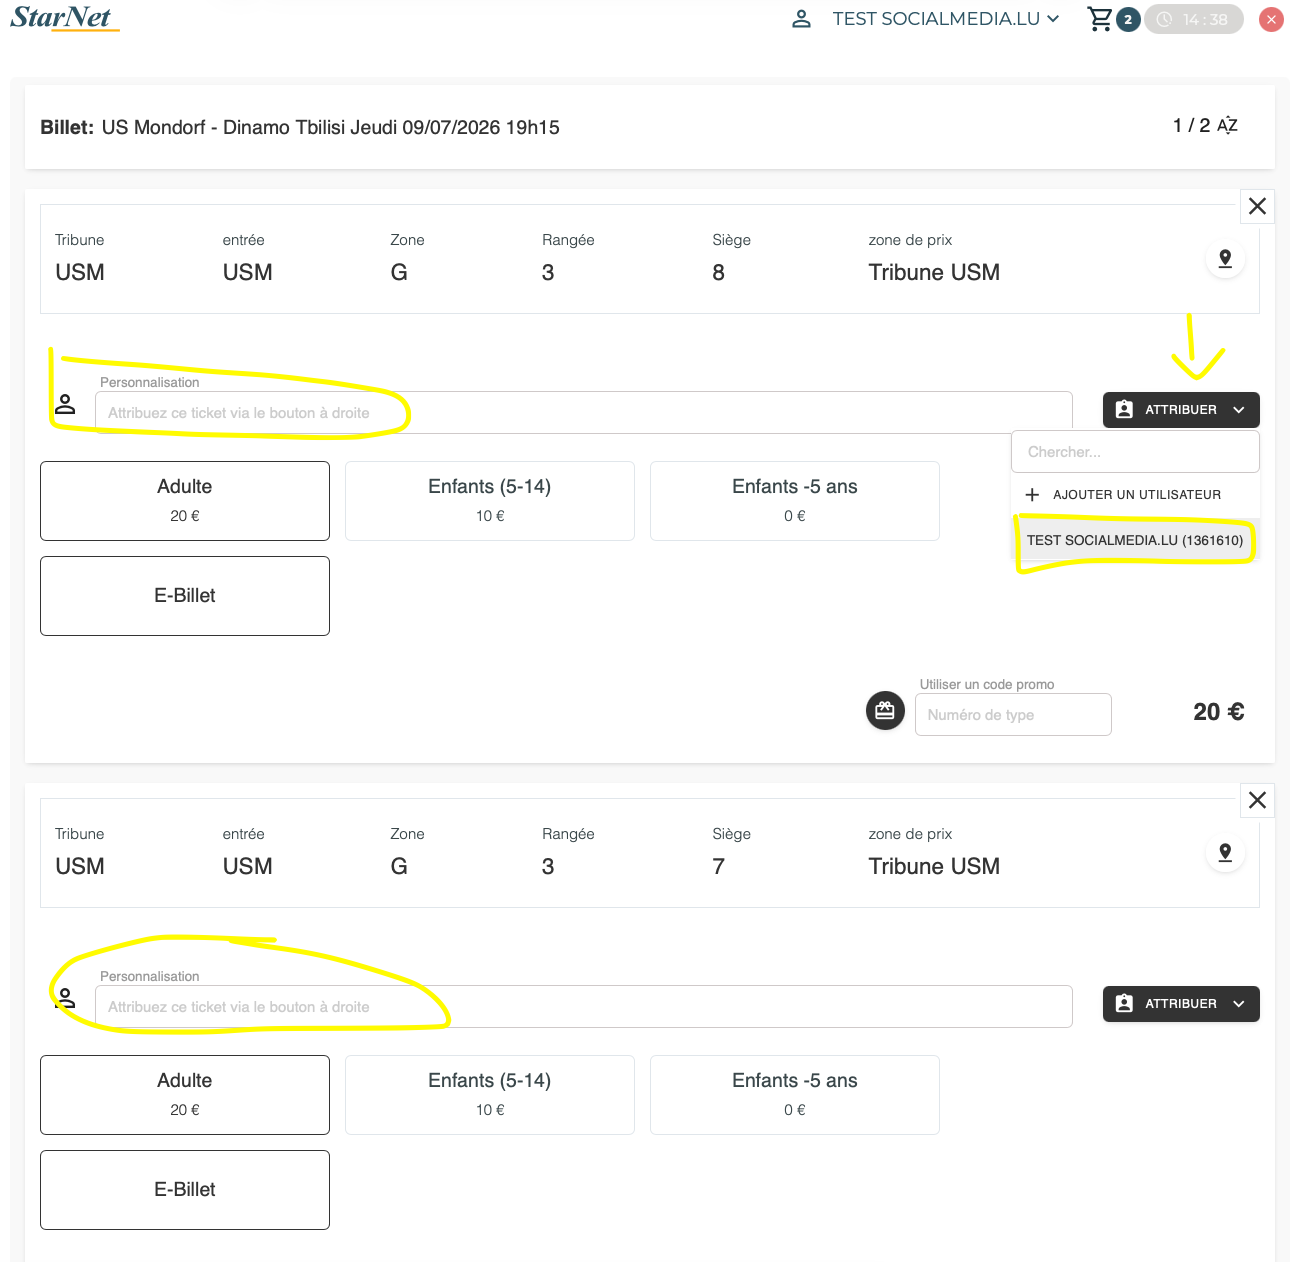
Task: Click the promo code gift icon
Action: coord(885,711)
